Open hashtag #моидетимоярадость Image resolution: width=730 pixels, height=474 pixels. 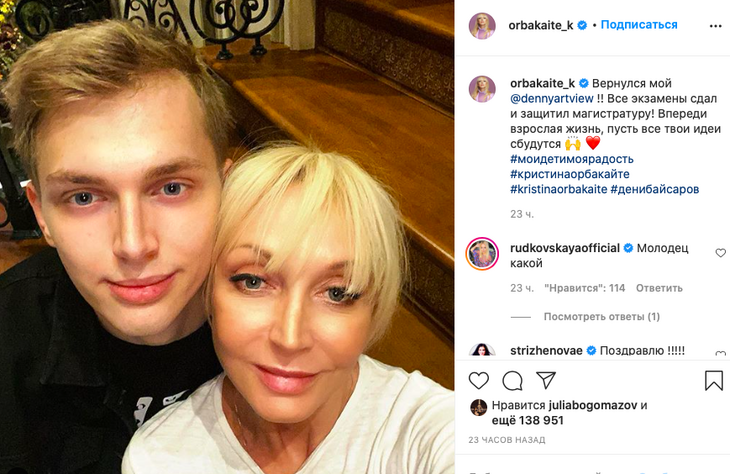(572, 159)
